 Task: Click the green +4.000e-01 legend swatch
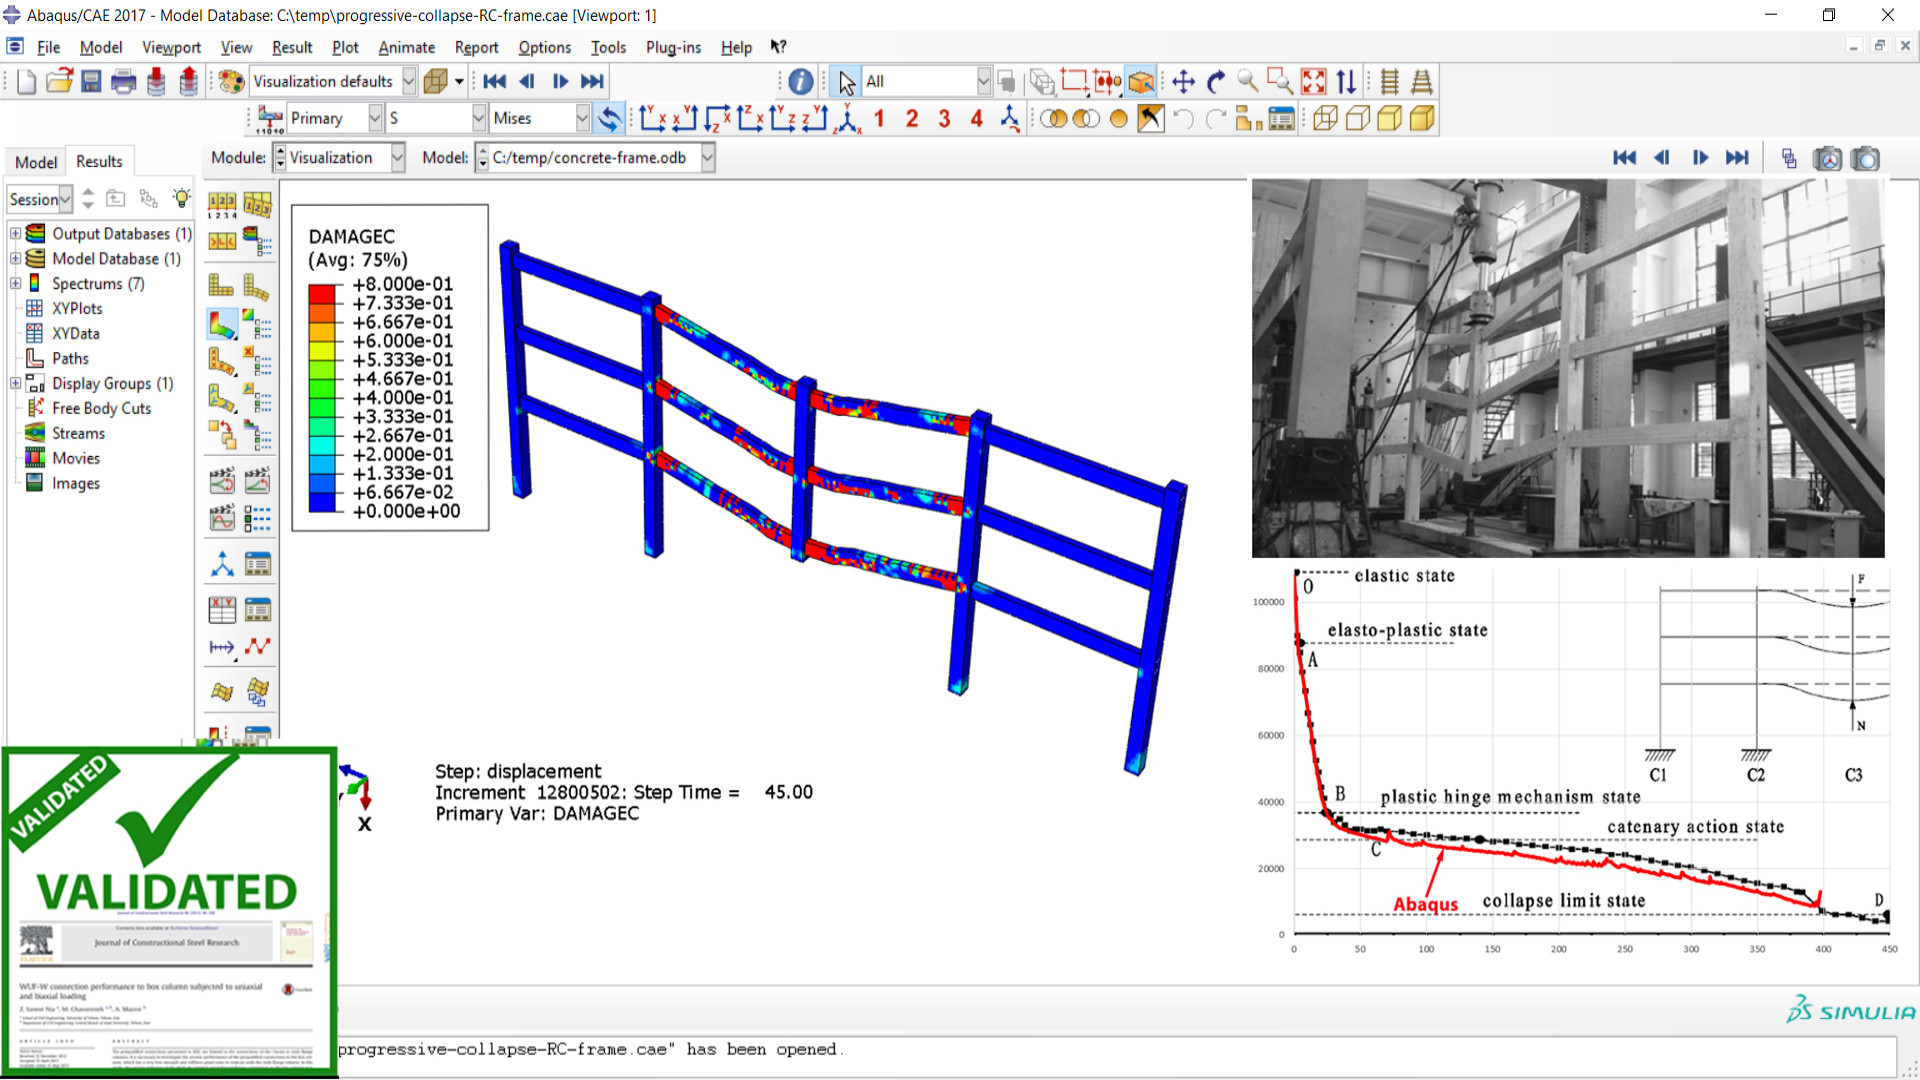click(x=322, y=408)
